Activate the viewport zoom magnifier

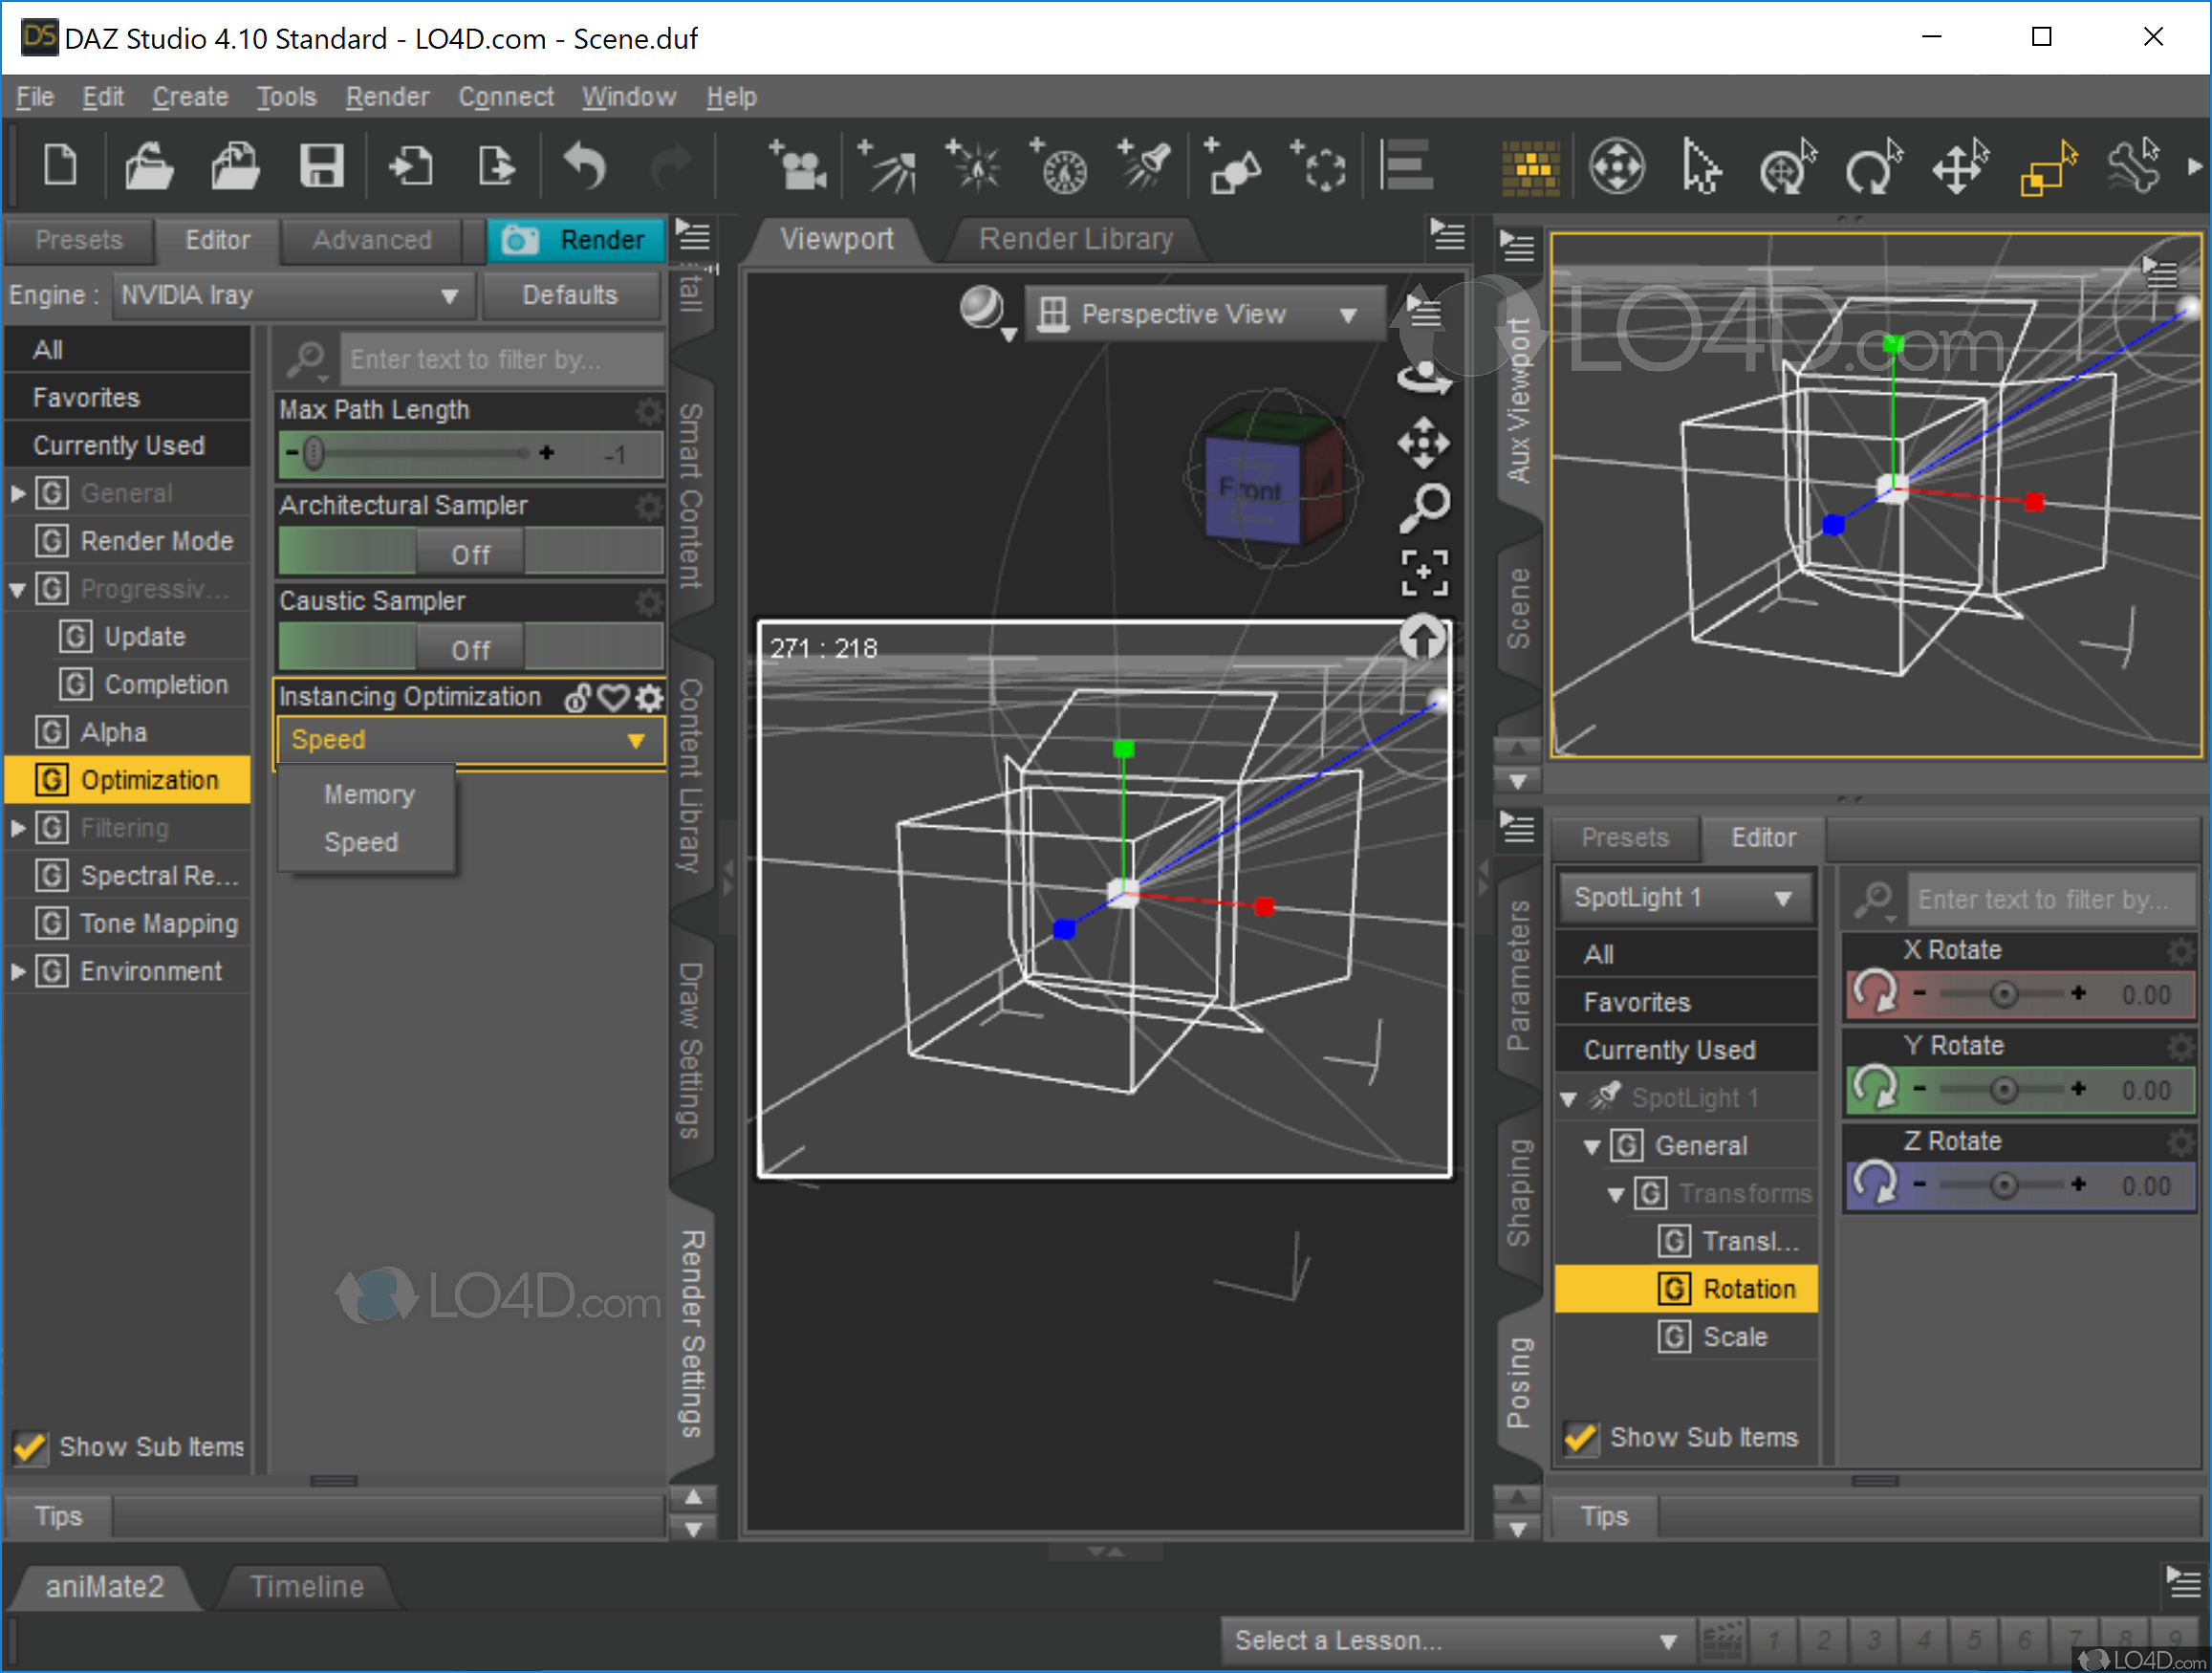[1424, 505]
